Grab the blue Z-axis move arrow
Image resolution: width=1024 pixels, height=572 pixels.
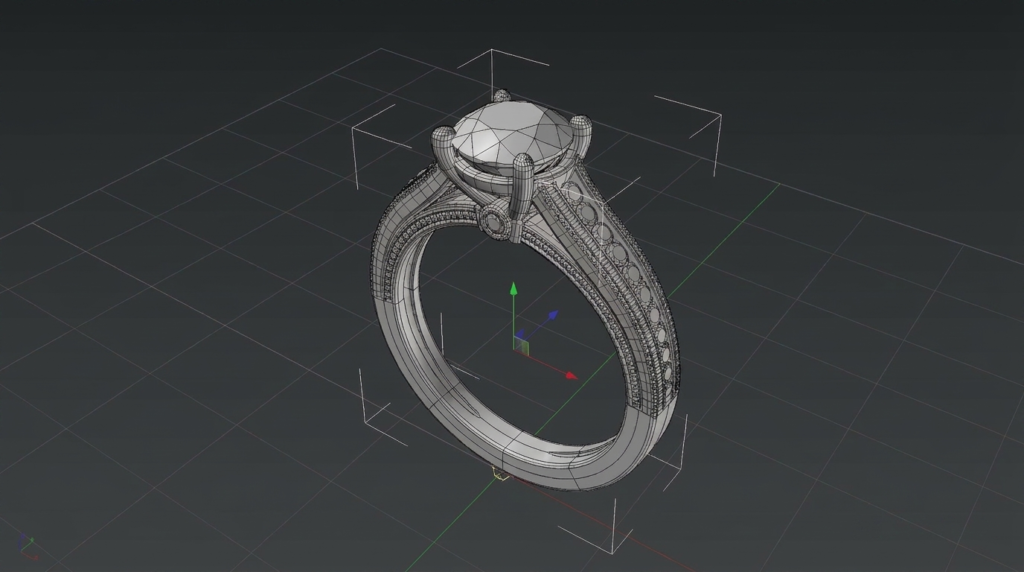pyautogui.click(x=552, y=316)
